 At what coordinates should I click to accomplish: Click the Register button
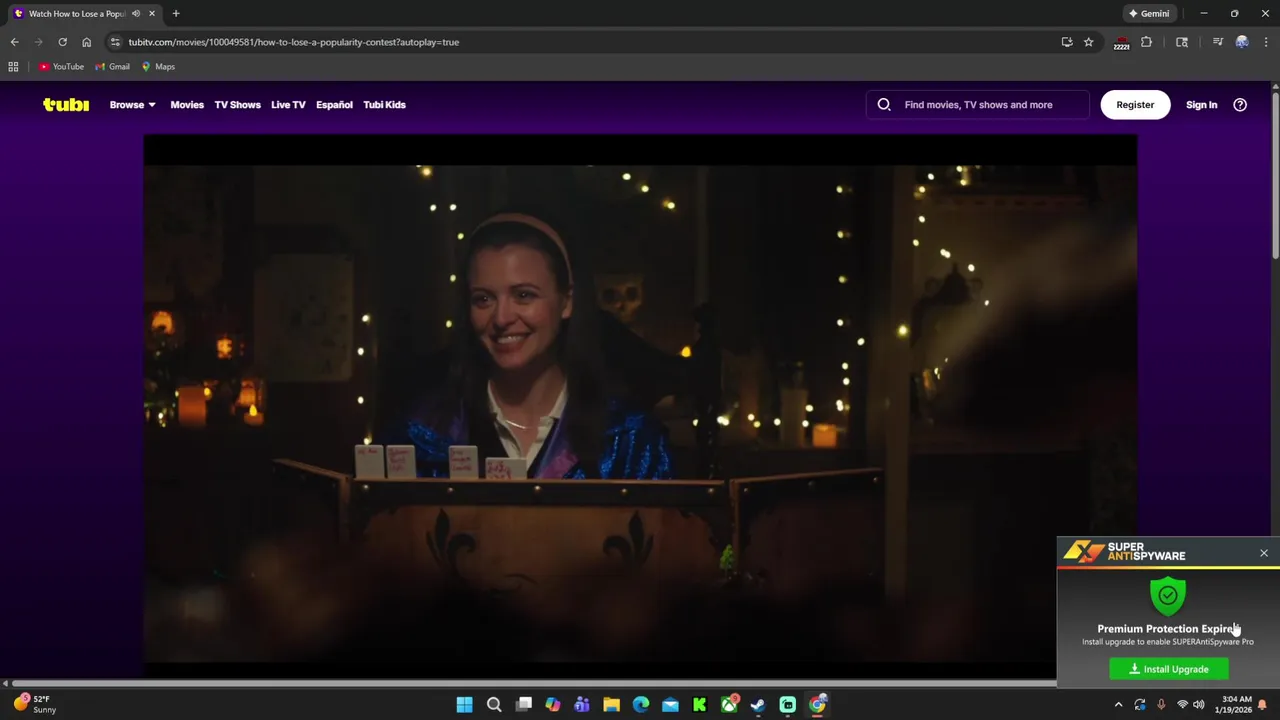click(x=1135, y=104)
